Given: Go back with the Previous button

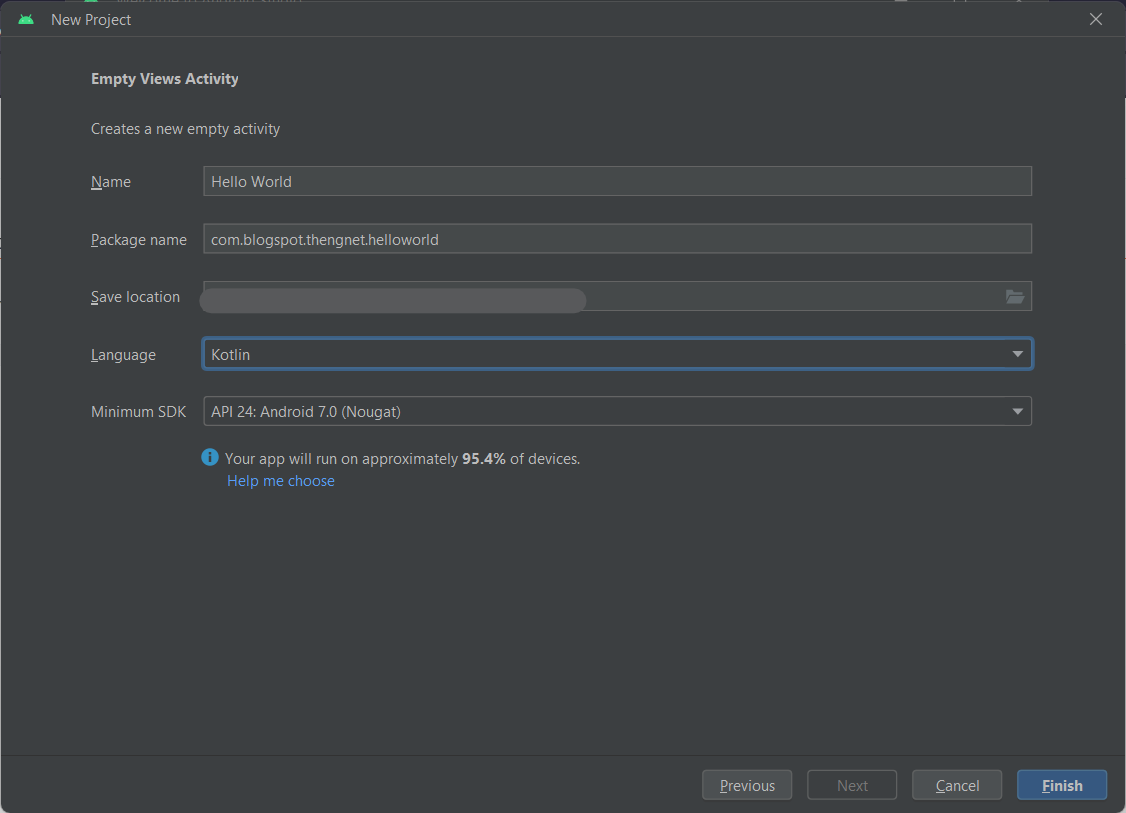Looking at the screenshot, I should click(x=747, y=785).
